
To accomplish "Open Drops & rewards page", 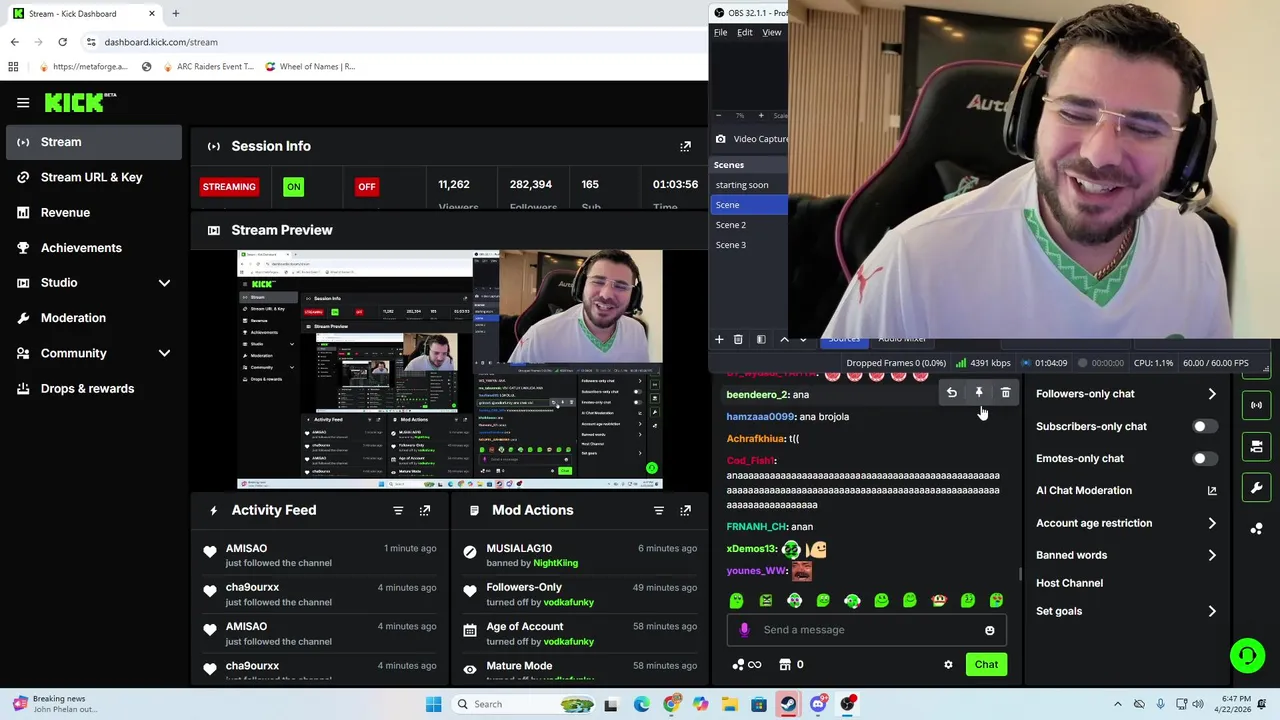I will pos(94,388).
